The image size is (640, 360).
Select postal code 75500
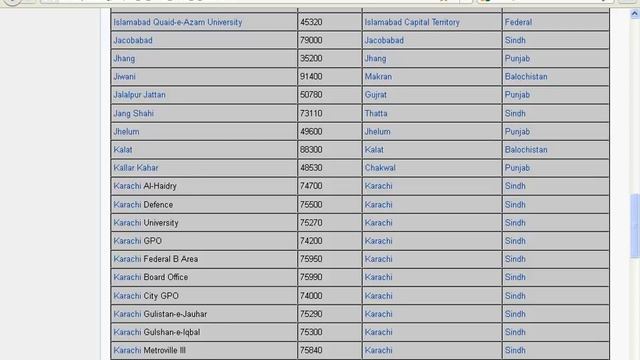[311, 204]
